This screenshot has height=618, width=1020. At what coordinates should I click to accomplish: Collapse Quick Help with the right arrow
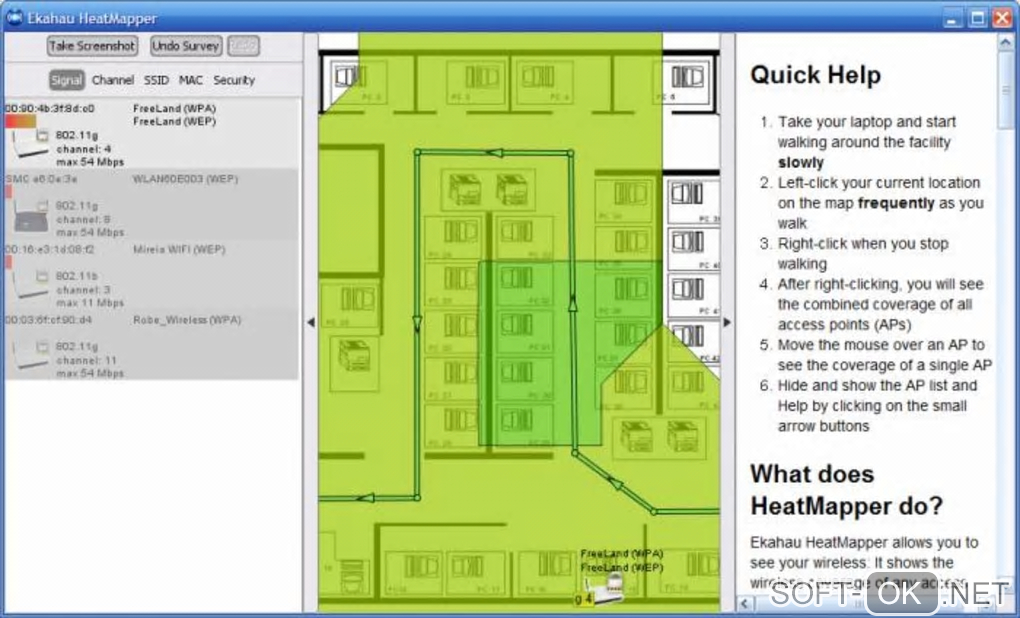click(727, 322)
